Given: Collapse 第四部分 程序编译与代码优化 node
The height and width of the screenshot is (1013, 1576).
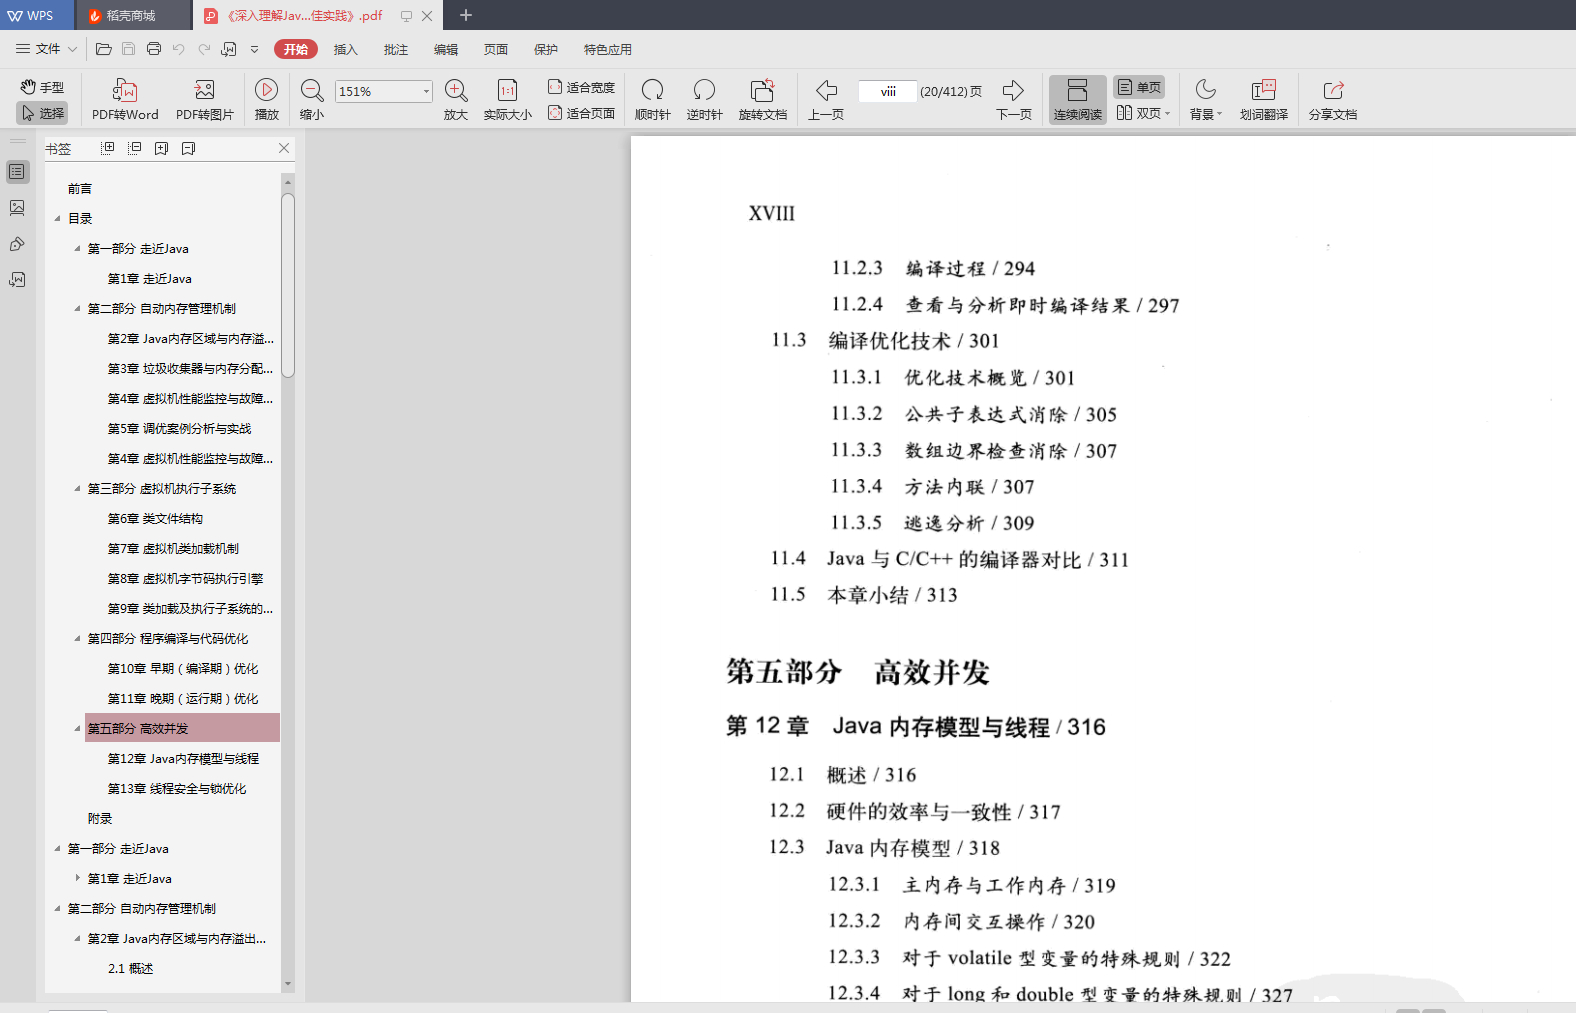Looking at the screenshot, I should (x=77, y=638).
